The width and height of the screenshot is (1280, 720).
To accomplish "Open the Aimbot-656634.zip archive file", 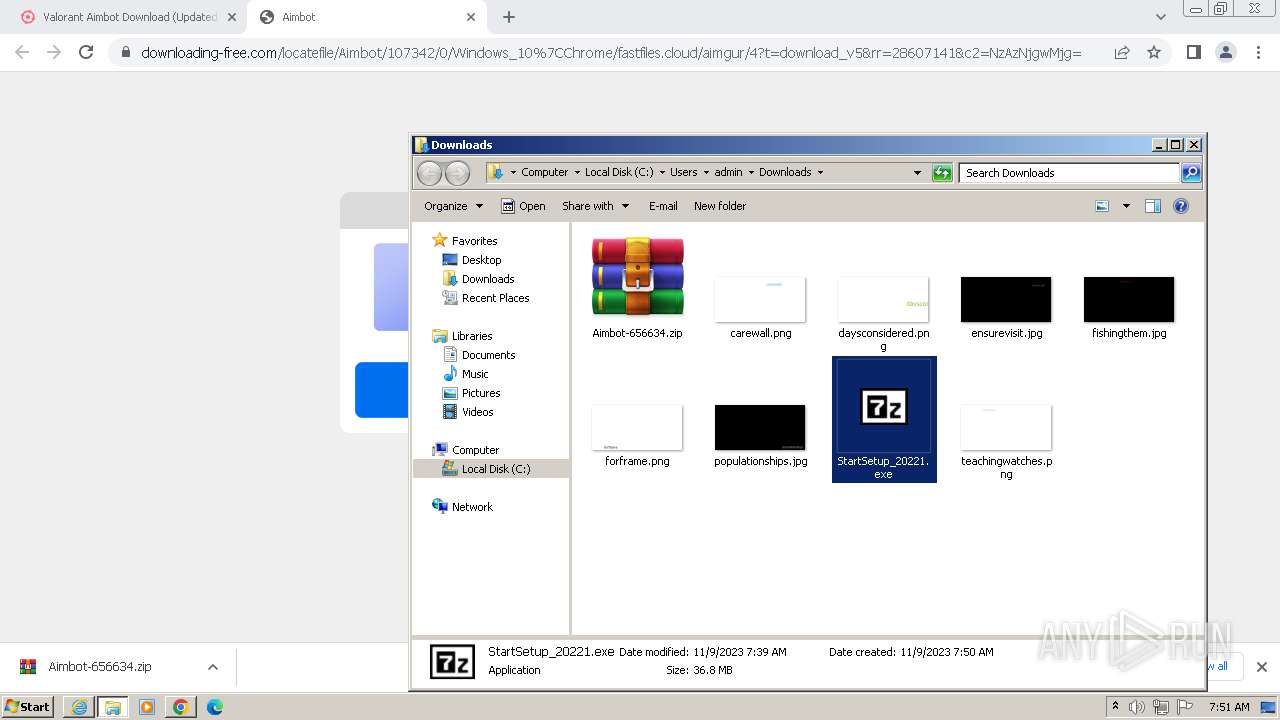I will (637, 287).
